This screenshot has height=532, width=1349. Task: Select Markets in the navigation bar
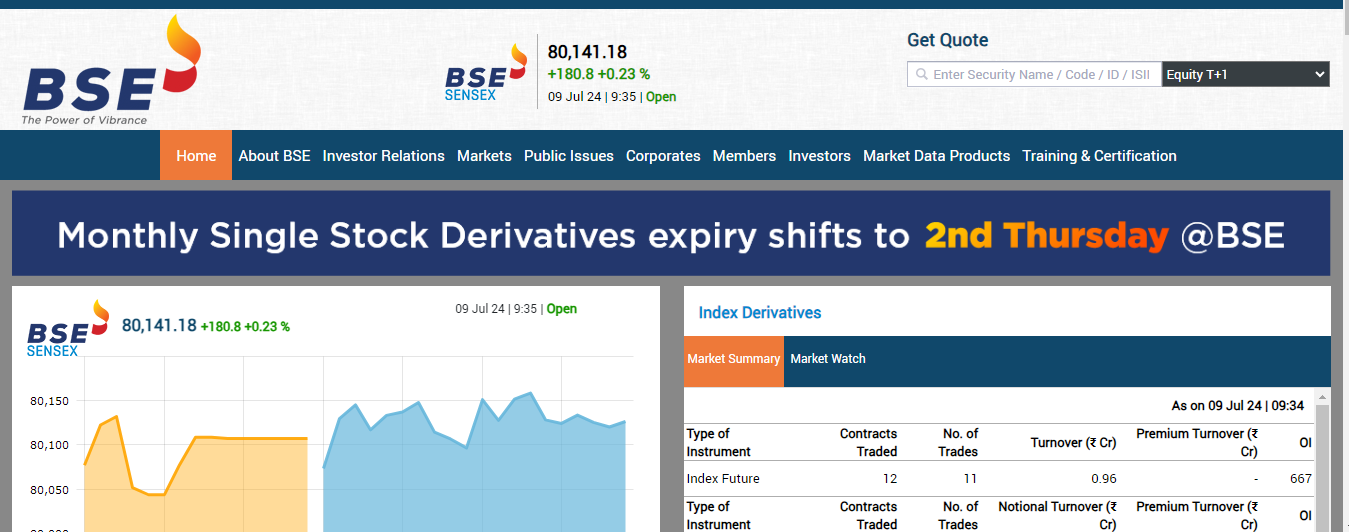click(484, 156)
